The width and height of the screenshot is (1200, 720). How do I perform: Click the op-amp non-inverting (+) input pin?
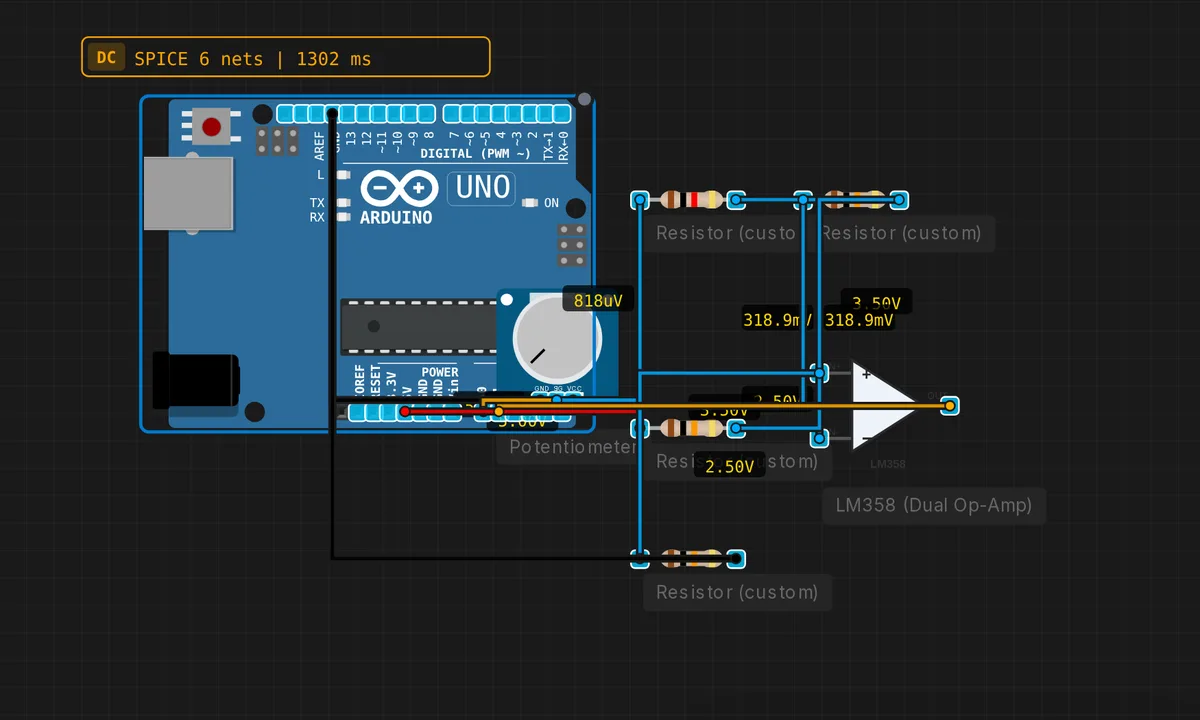[x=819, y=373]
